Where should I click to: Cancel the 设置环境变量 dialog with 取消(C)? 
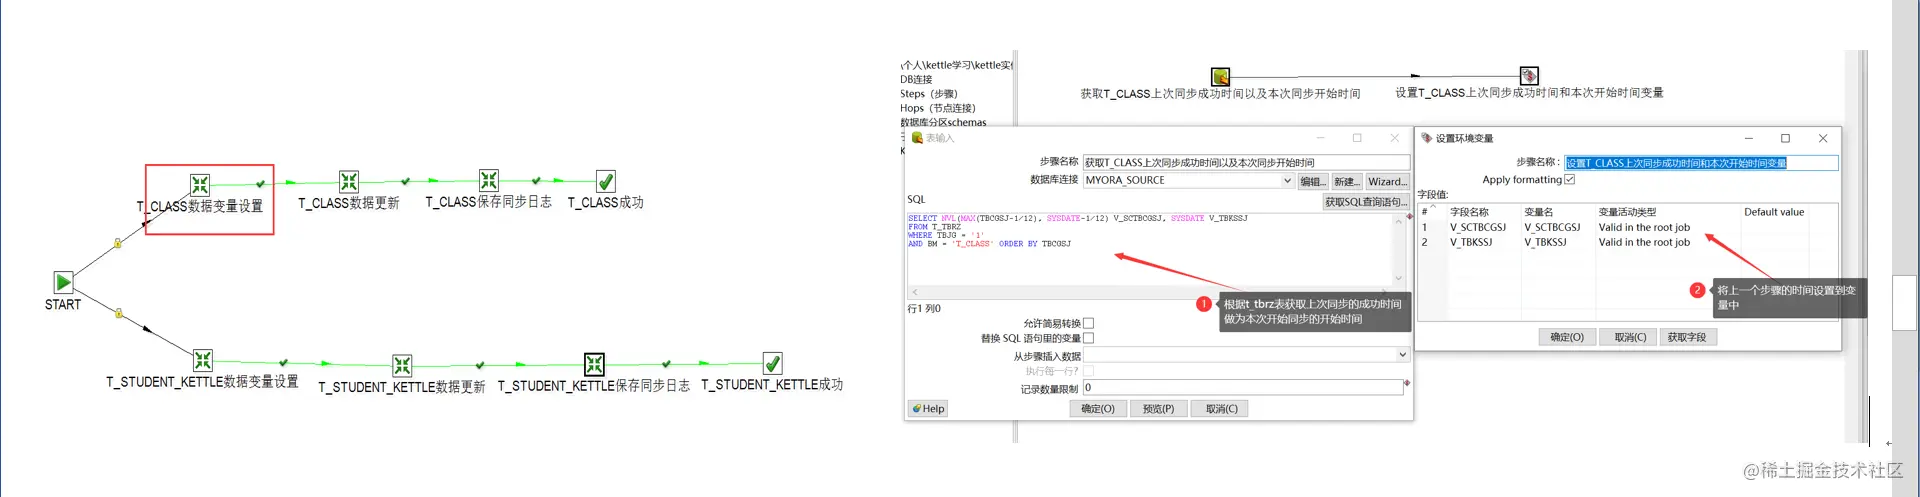click(1630, 337)
